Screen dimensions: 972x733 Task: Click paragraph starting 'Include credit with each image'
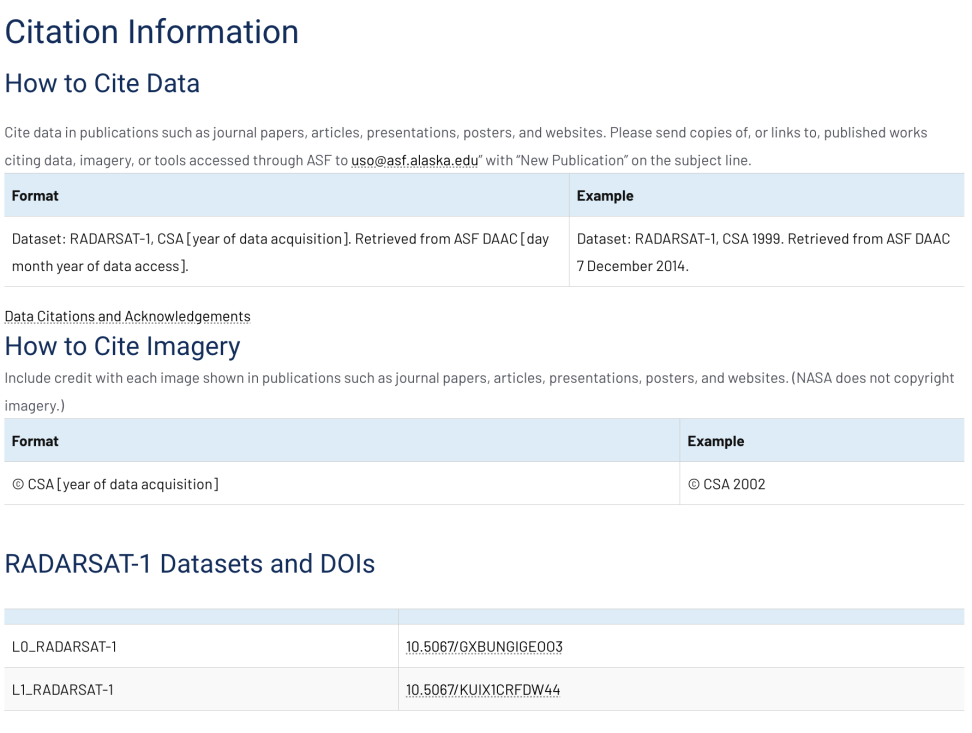(479, 392)
